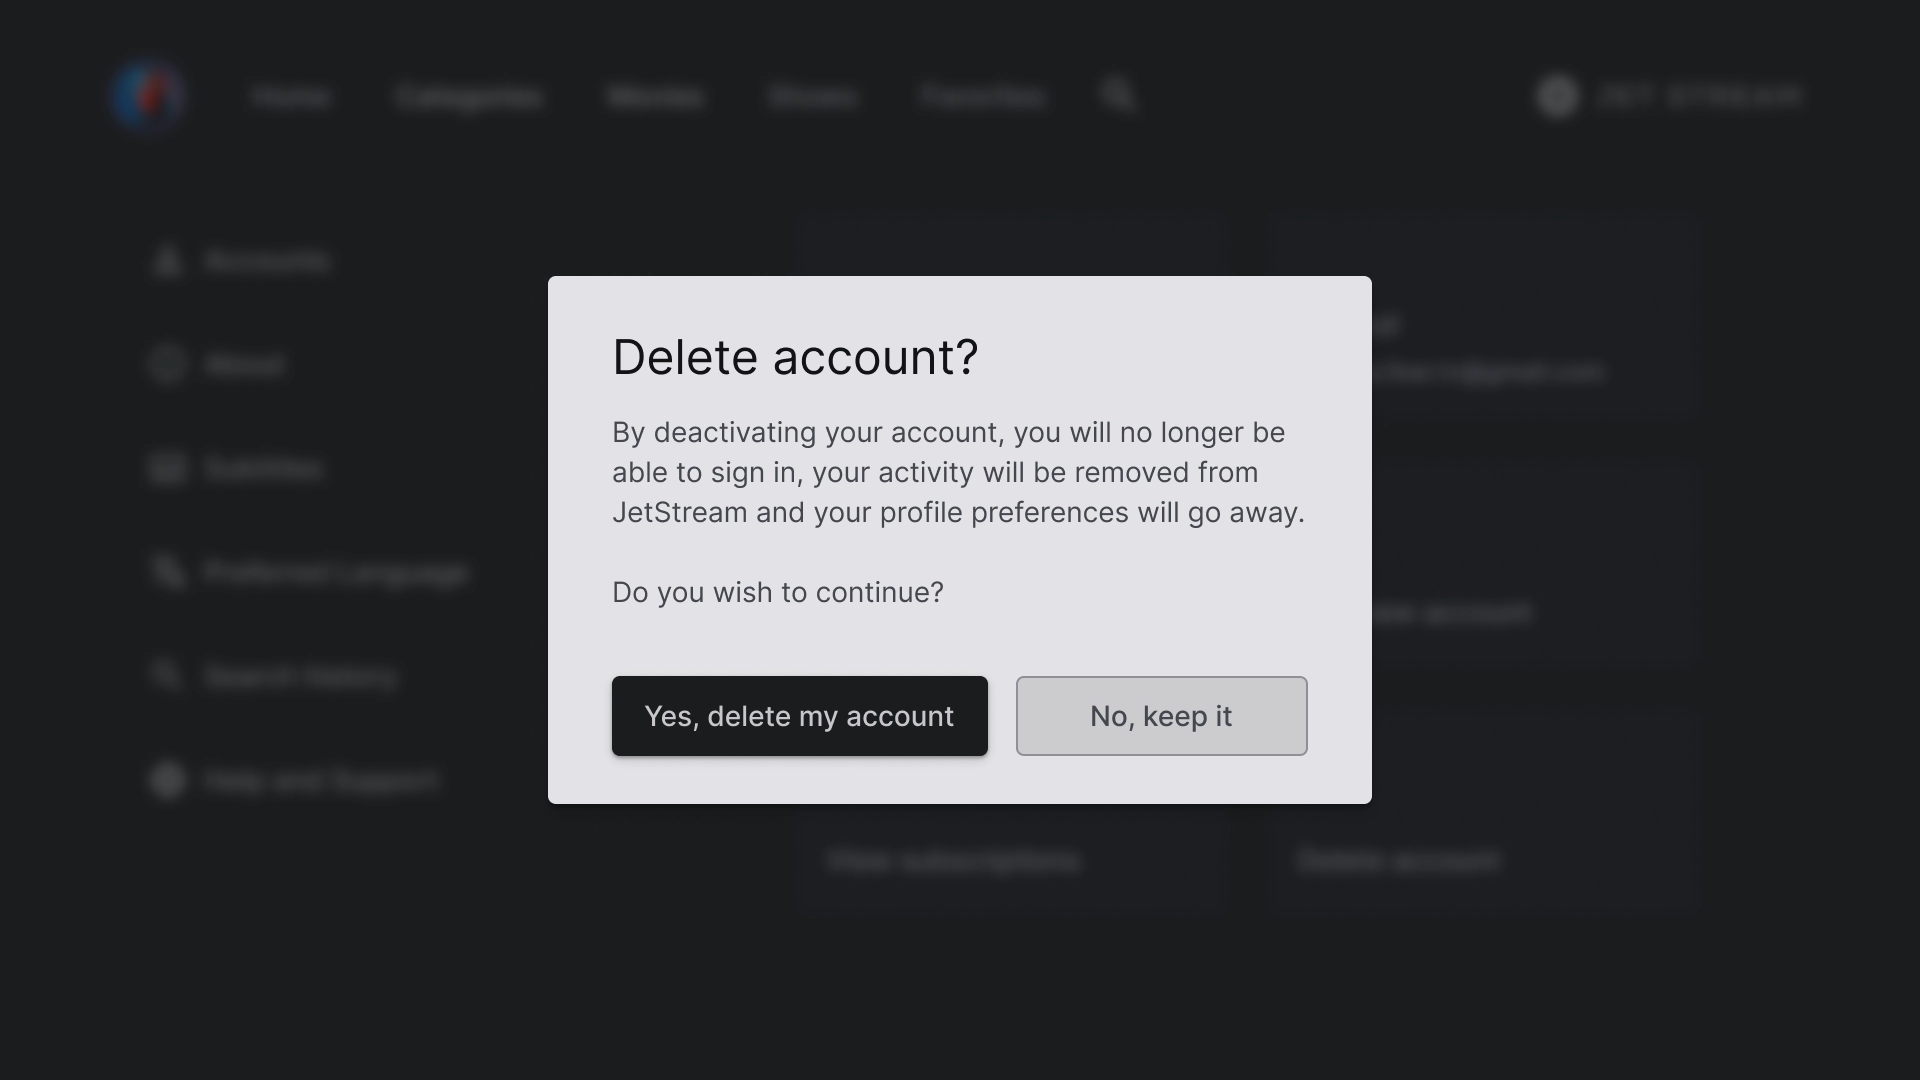Viewport: 1920px width, 1080px height.
Task: Click the JetStream home logo icon
Action: [149, 95]
